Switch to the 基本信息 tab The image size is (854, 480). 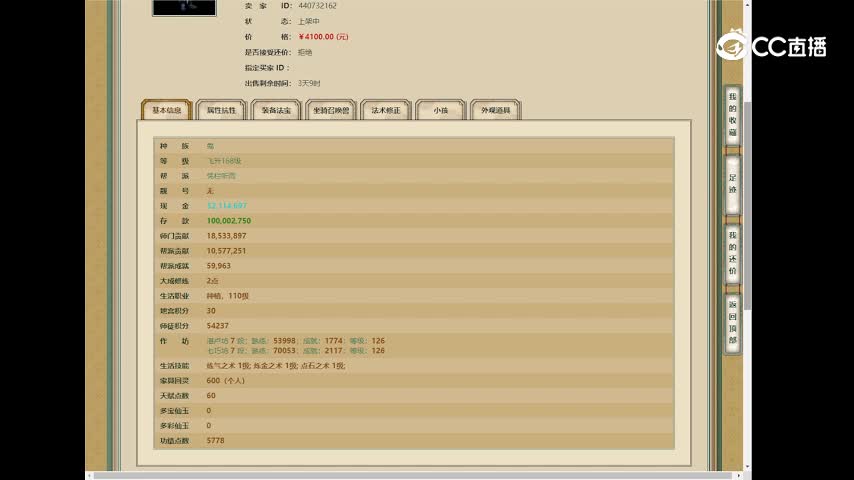pos(166,110)
